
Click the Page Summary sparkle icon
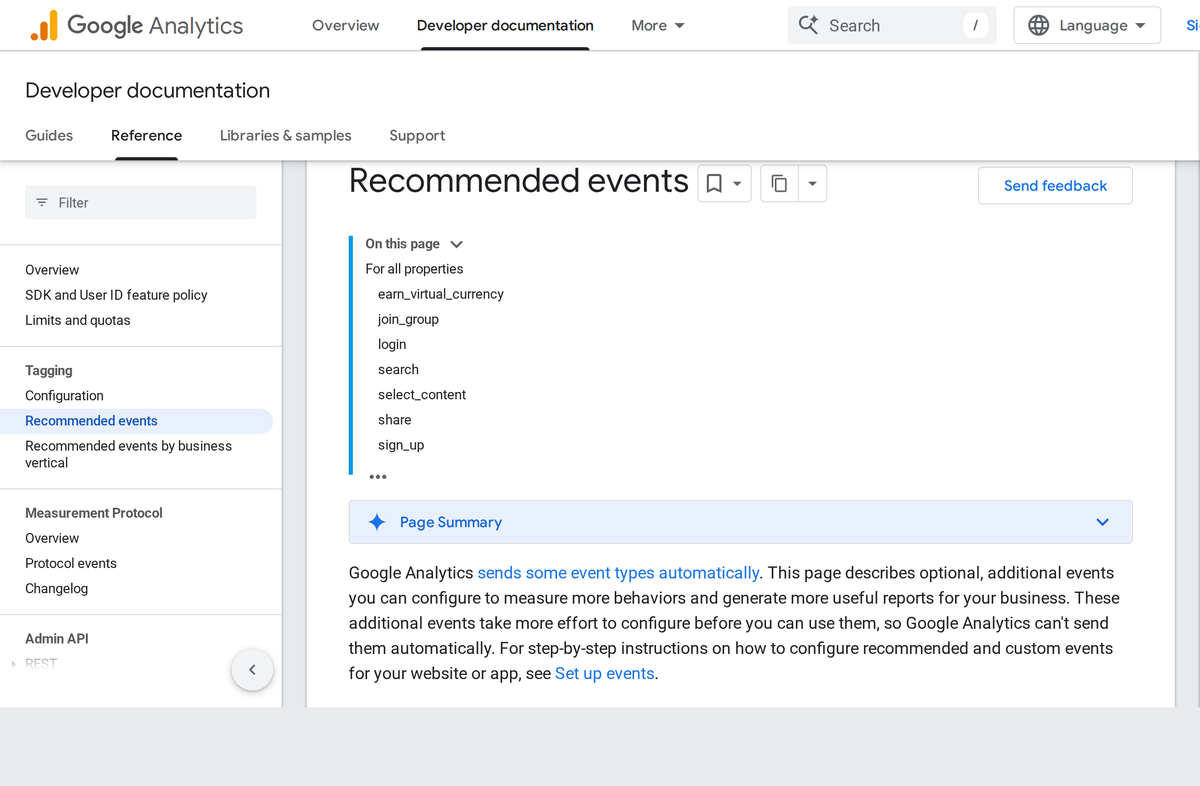pyautogui.click(x=377, y=522)
